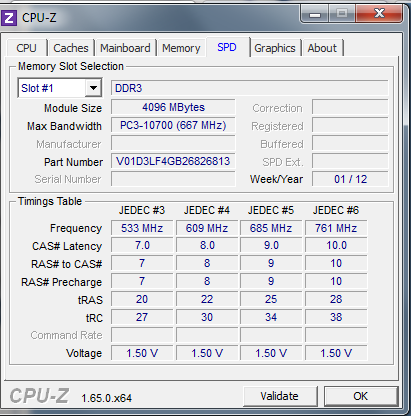Click the 685 MHz frequency cell
The width and height of the screenshot is (411, 416).
point(271,228)
